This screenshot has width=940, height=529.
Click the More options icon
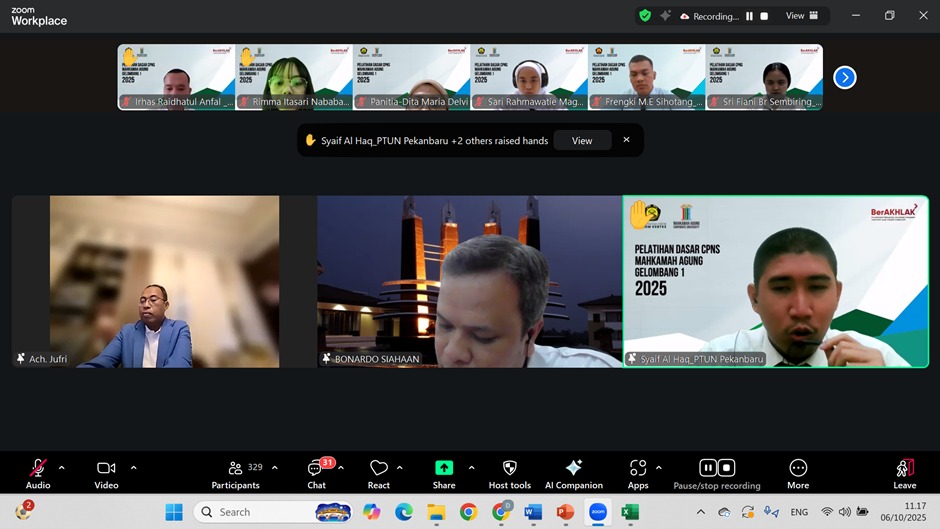point(798,468)
